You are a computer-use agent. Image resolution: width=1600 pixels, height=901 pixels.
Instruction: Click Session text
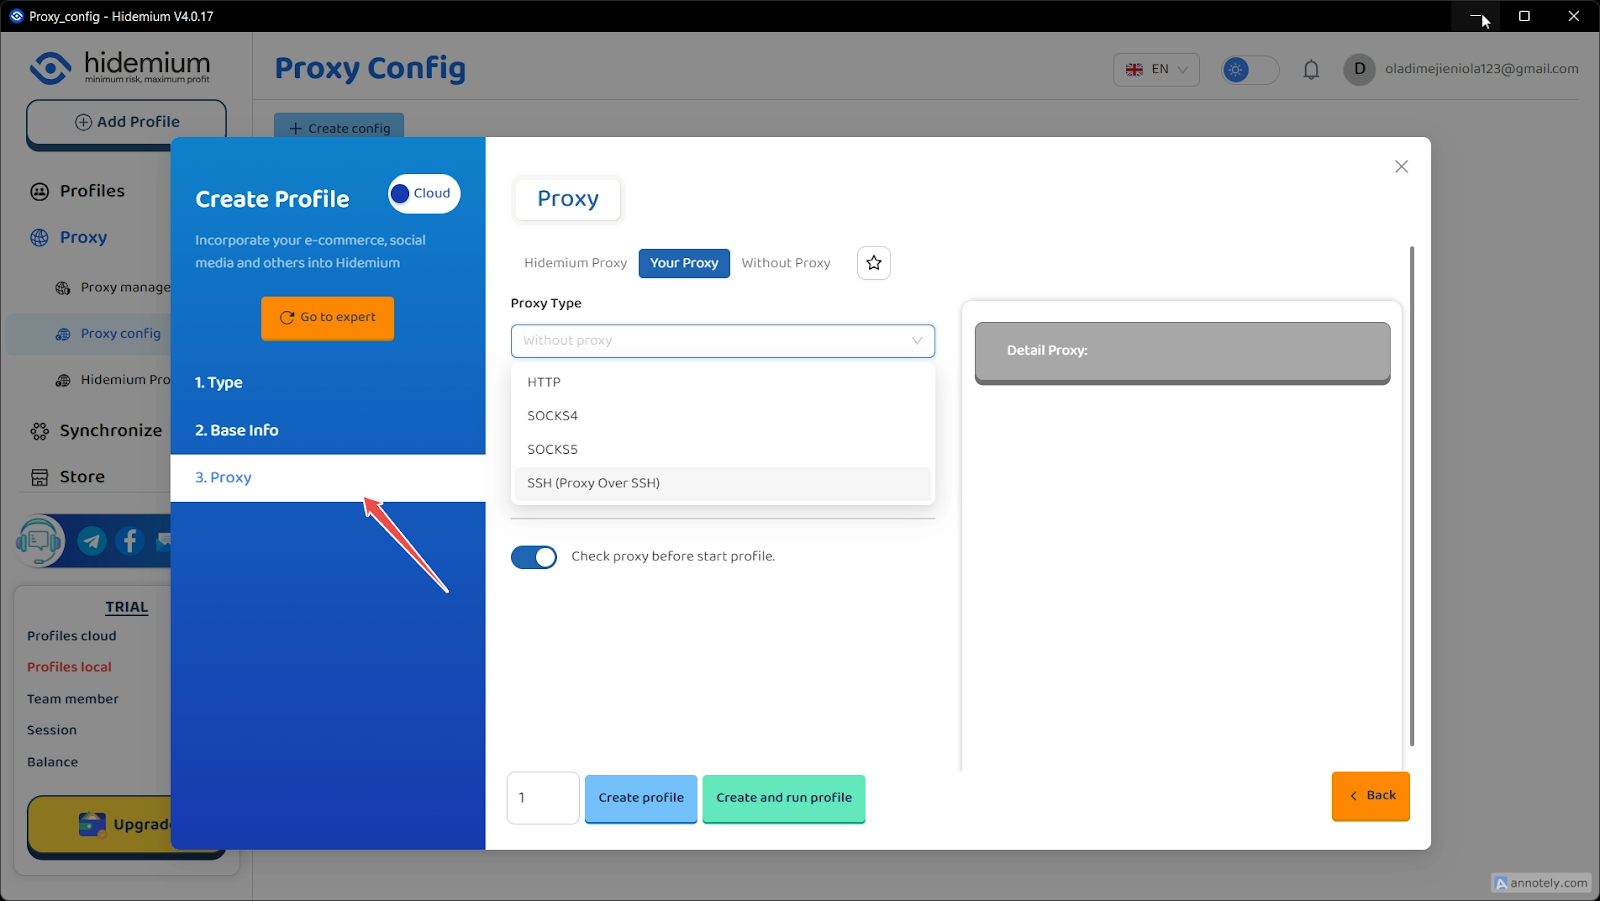52,730
